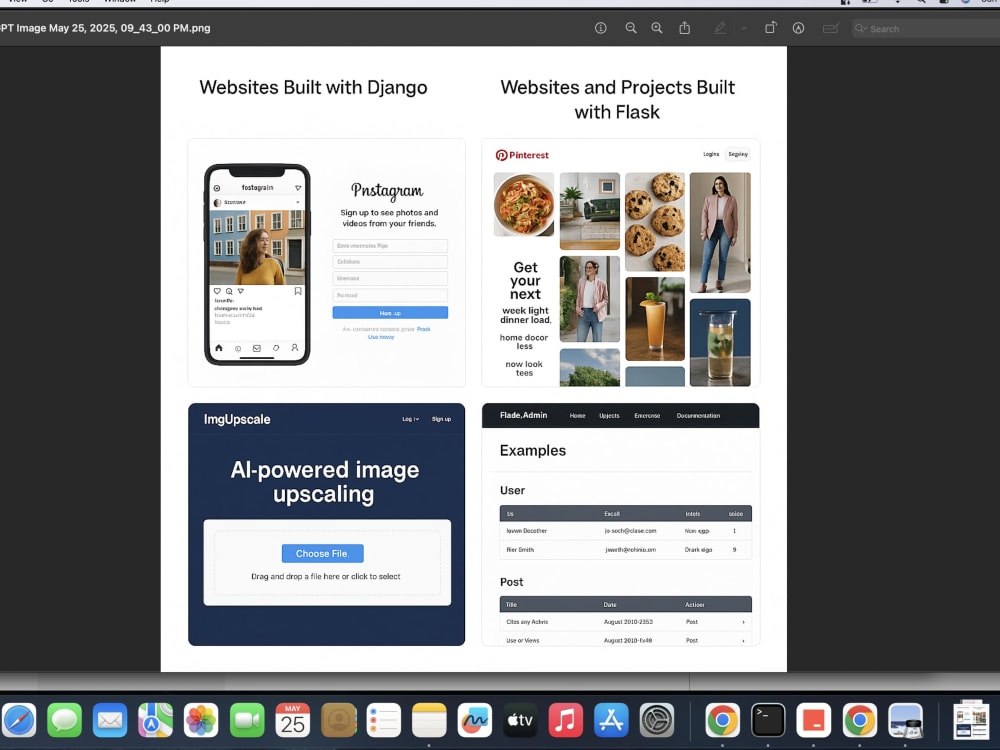This screenshot has width=1000, height=750.
Task: Open Photos from the Dock
Action: [201, 720]
